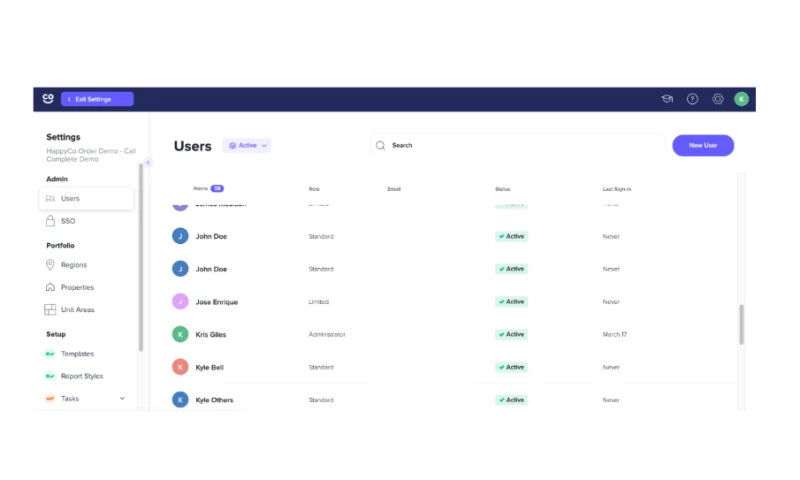Open the settings gear icon
Image resolution: width=800 pixels, height=480 pixels.
tap(718, 99)
